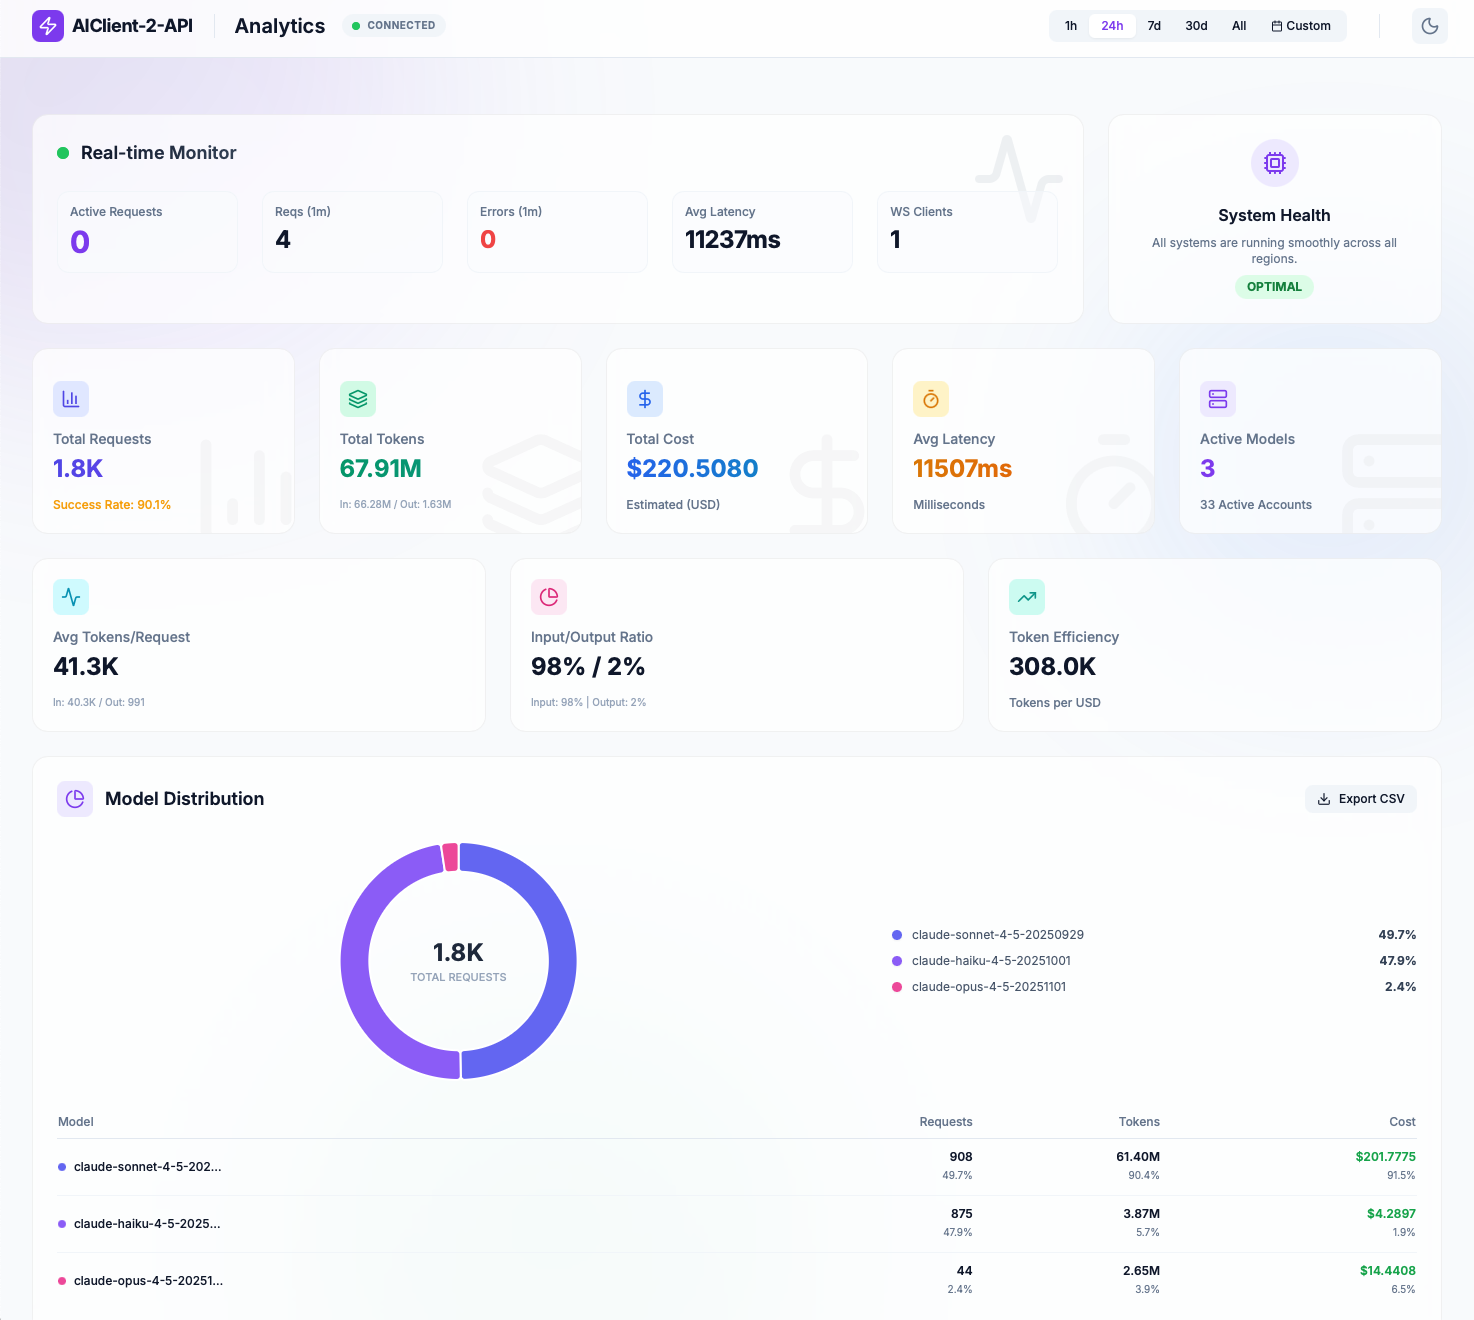Click the Total Requests bar chart icon

point(71,399)
